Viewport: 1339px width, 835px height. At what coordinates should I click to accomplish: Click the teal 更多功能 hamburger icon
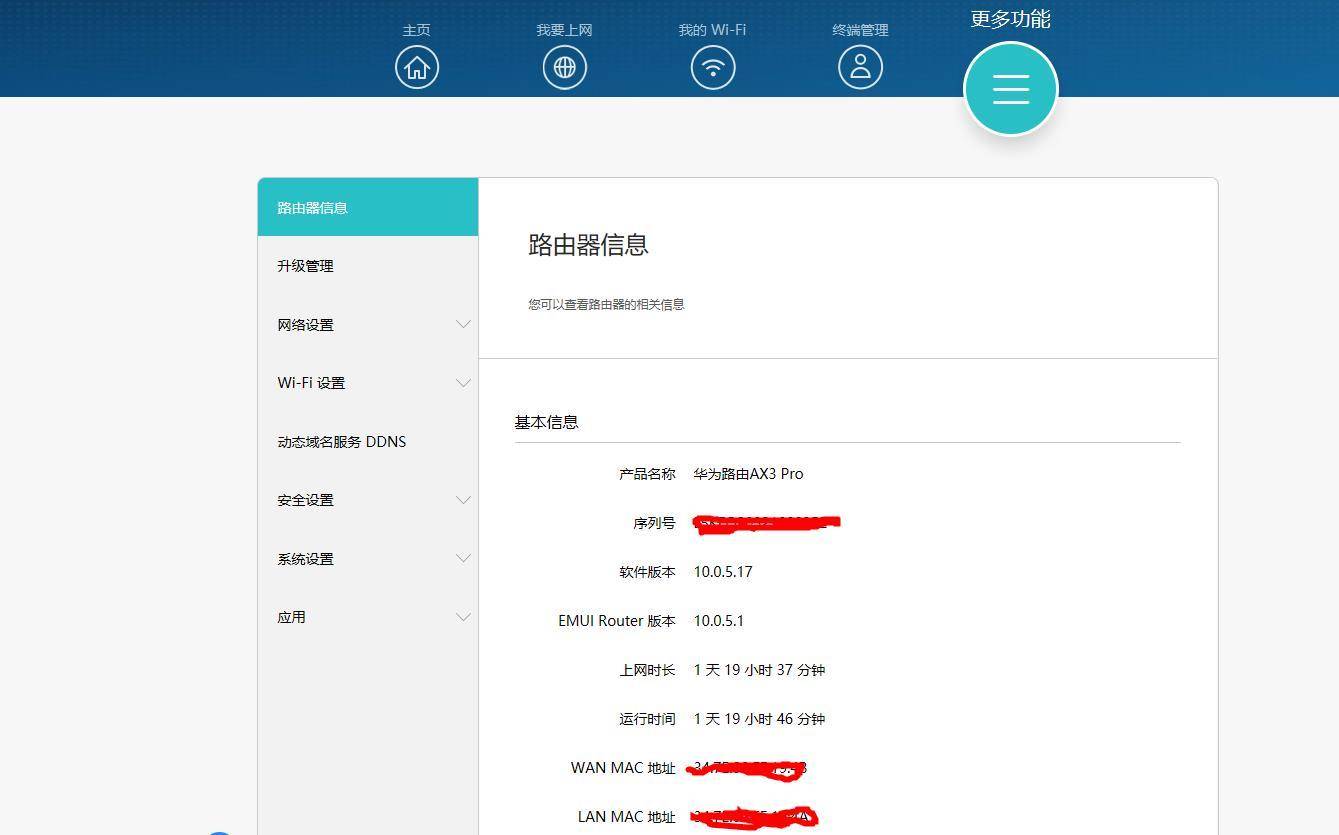[1010, 88]
